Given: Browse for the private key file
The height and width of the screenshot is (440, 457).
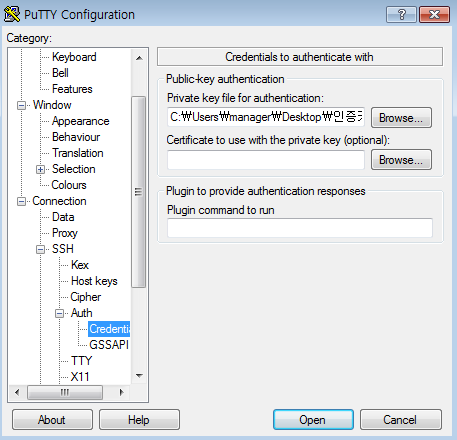Looking at the screenshot, I should 401,118.
